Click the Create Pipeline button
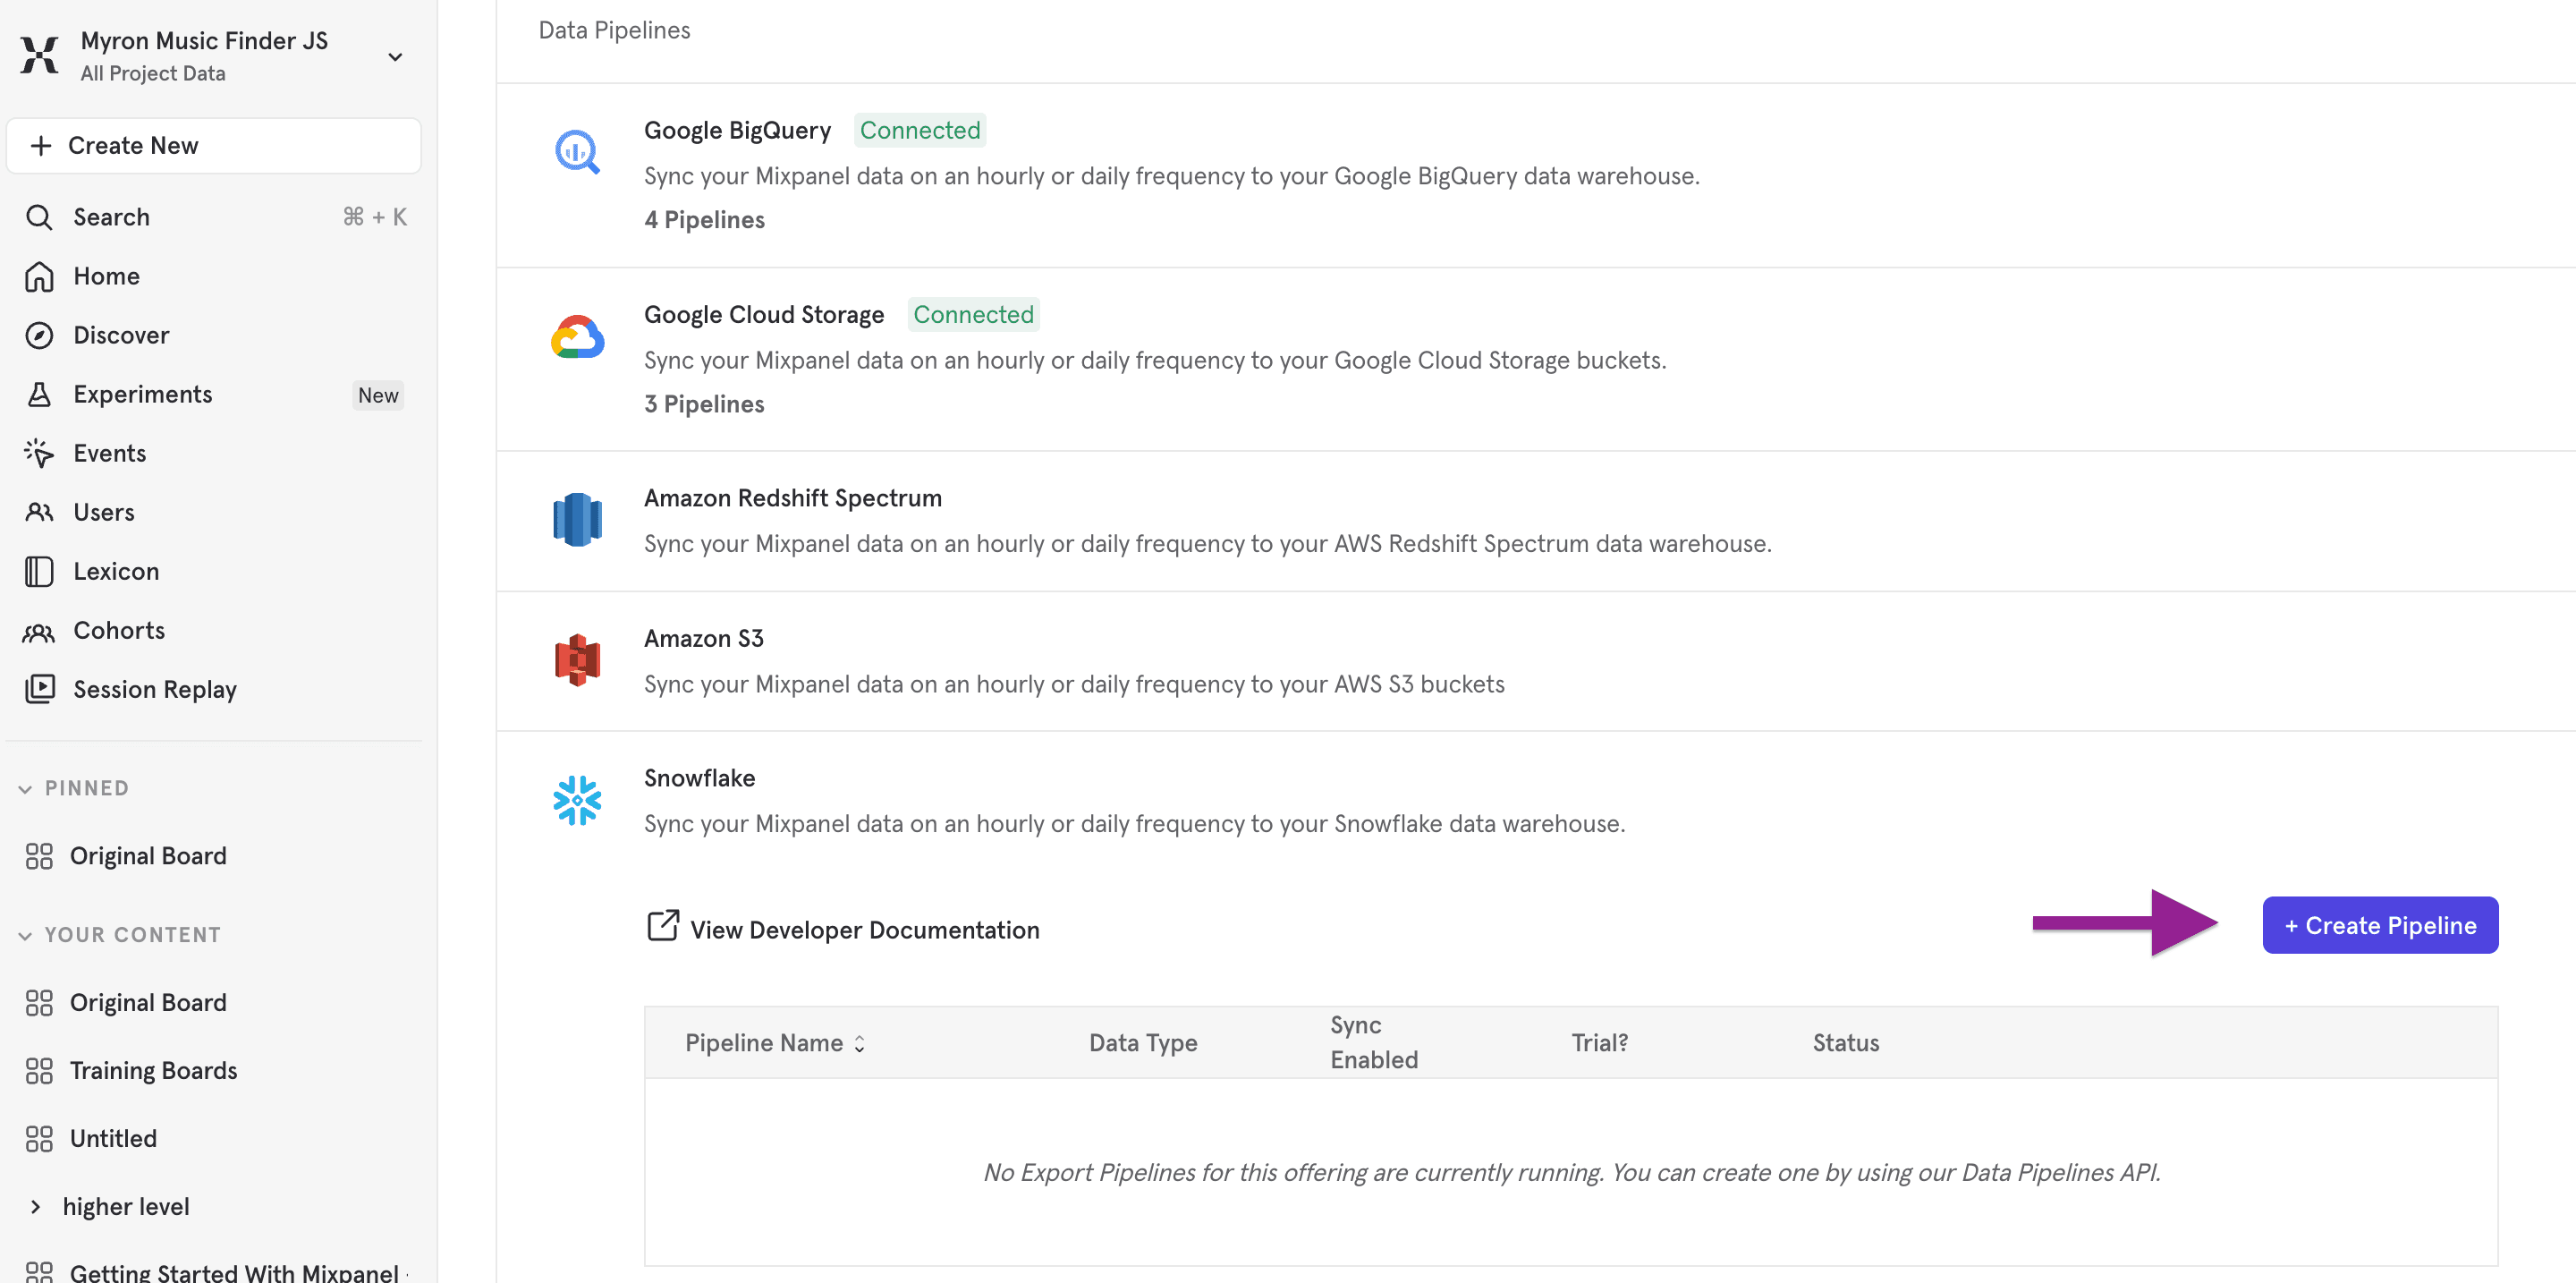 pos(2379,925)
